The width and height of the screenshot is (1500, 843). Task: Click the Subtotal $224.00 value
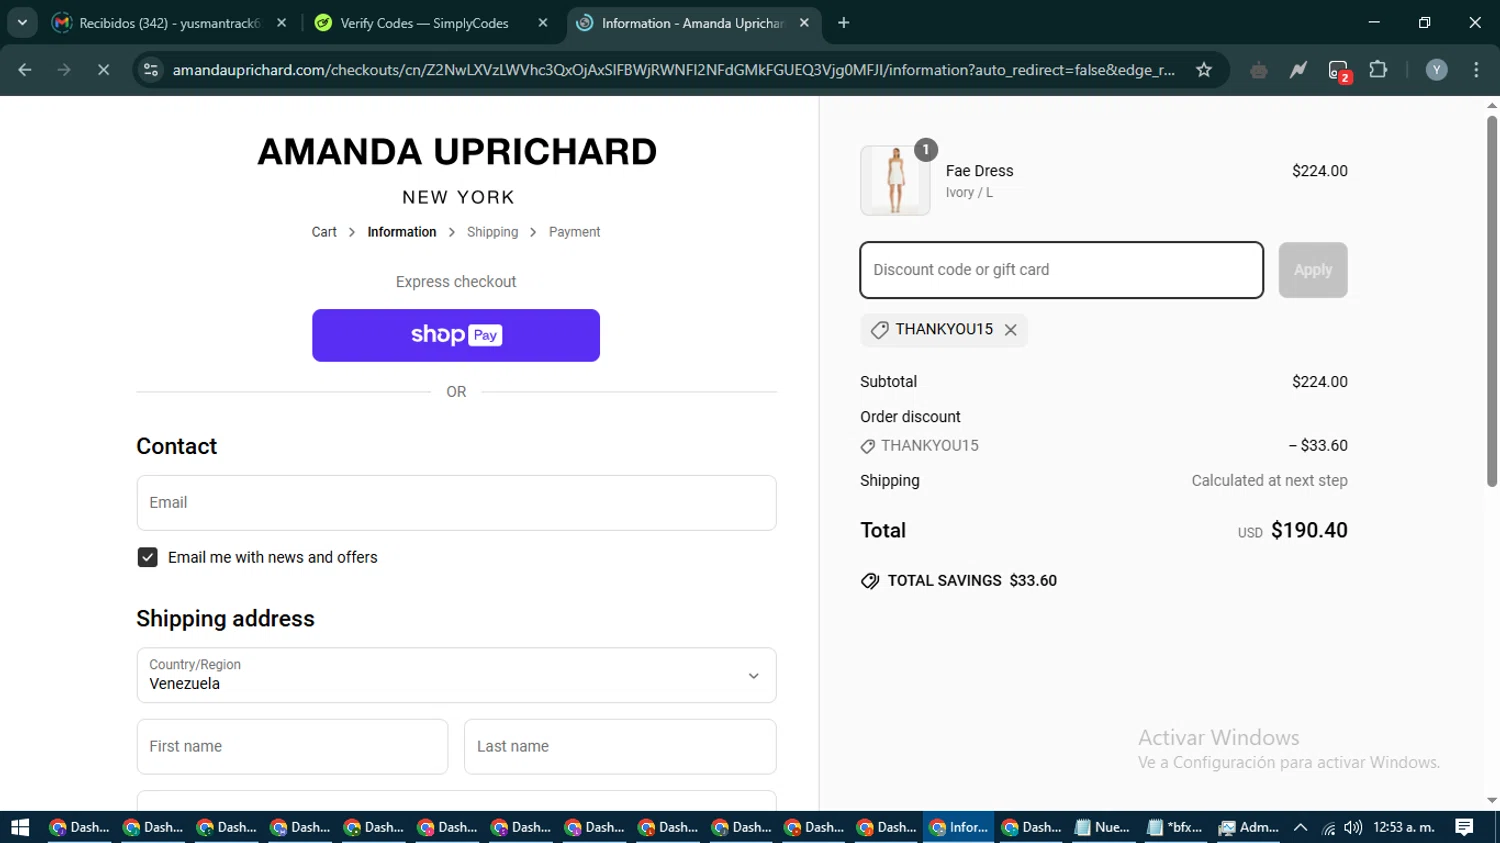pyautogui.click(x=1320, y=382)
